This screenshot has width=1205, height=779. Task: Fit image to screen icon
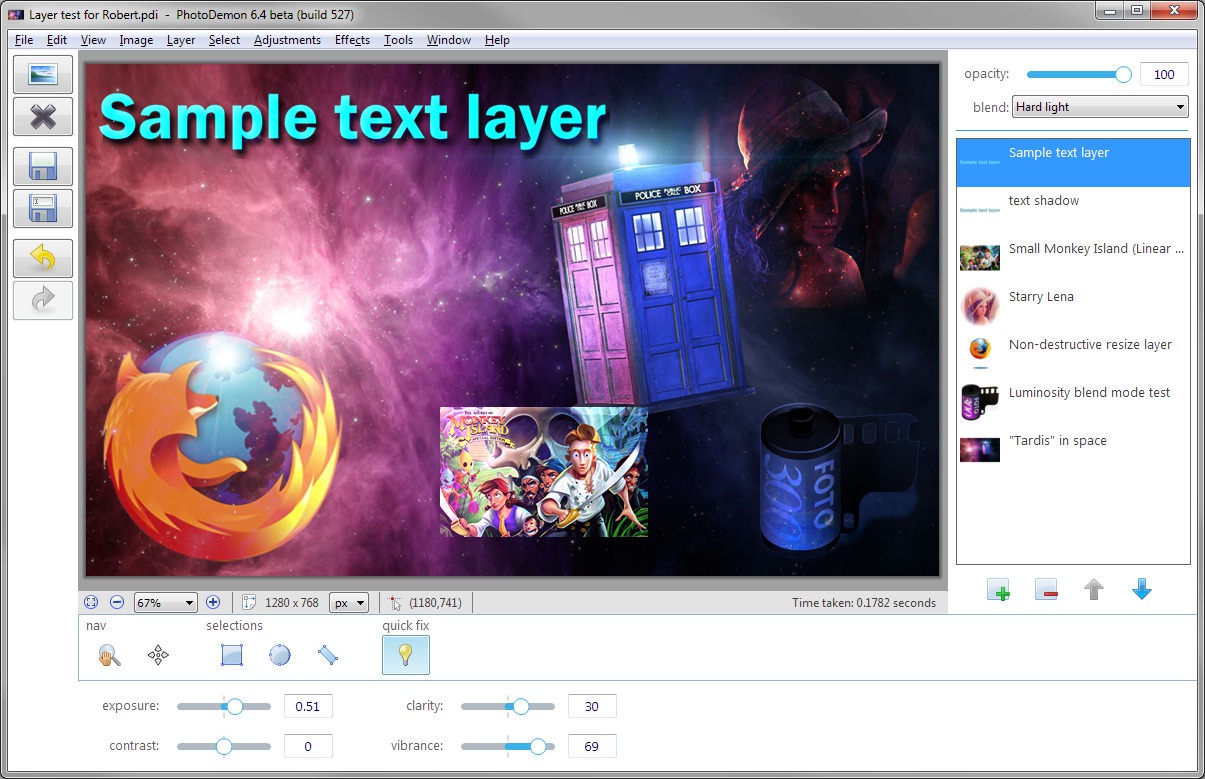pos(91,602)
